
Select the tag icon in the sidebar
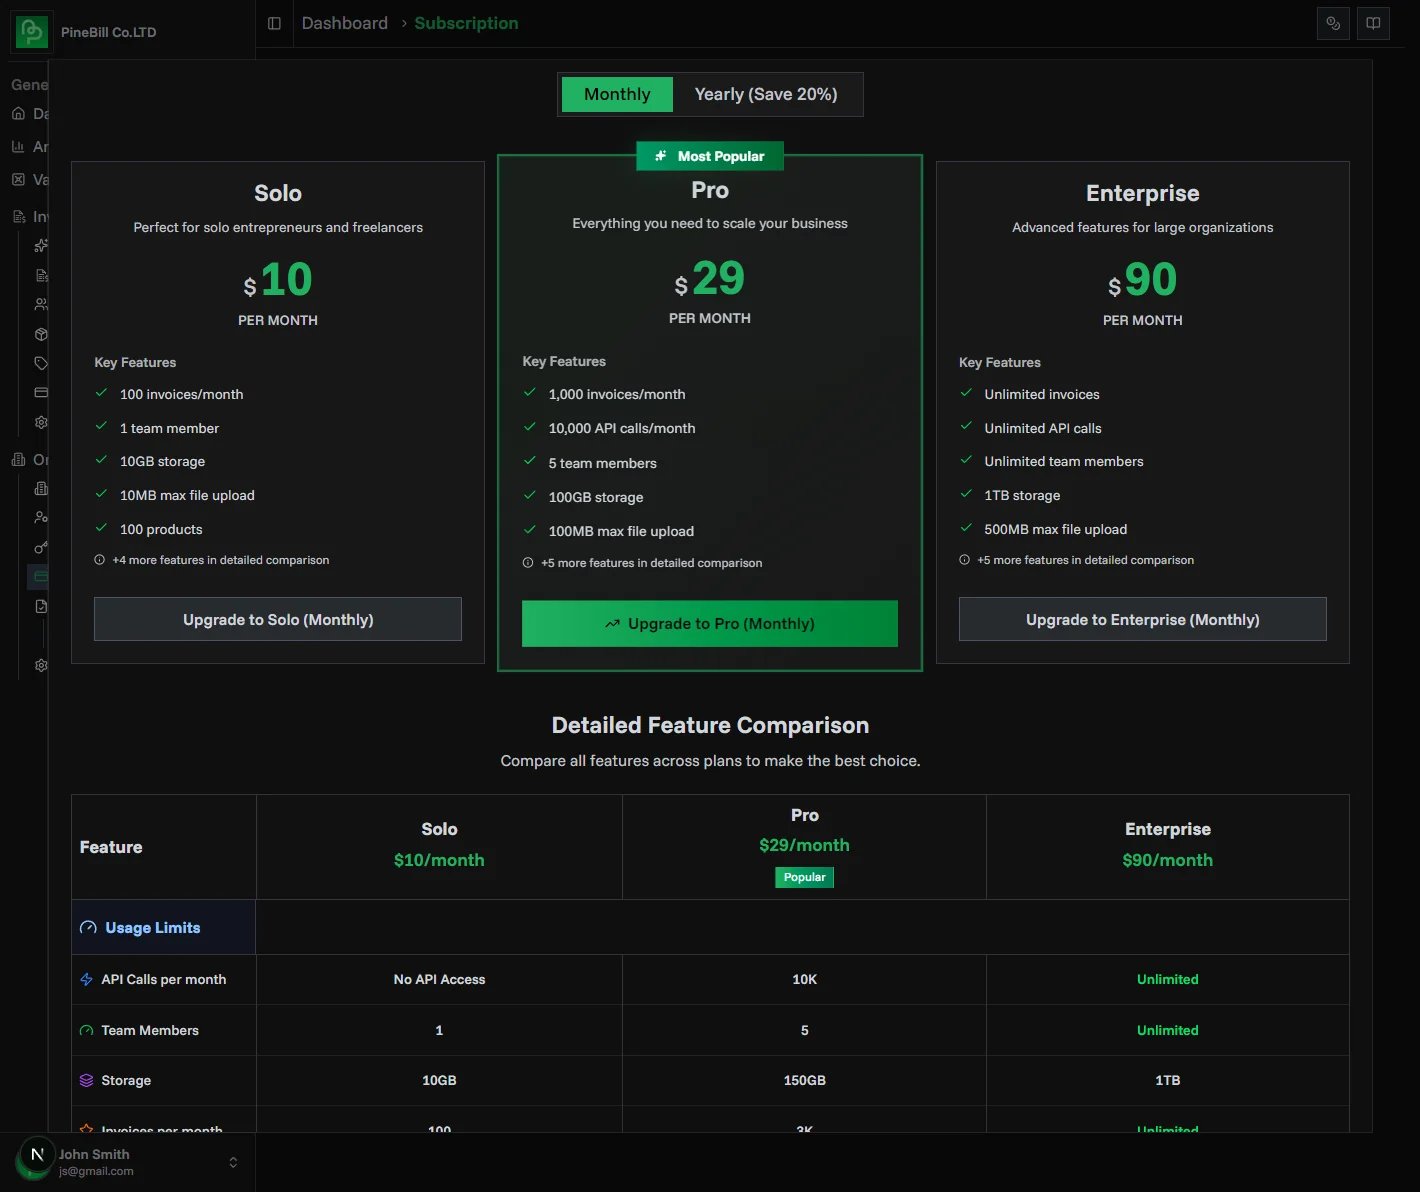41,363
